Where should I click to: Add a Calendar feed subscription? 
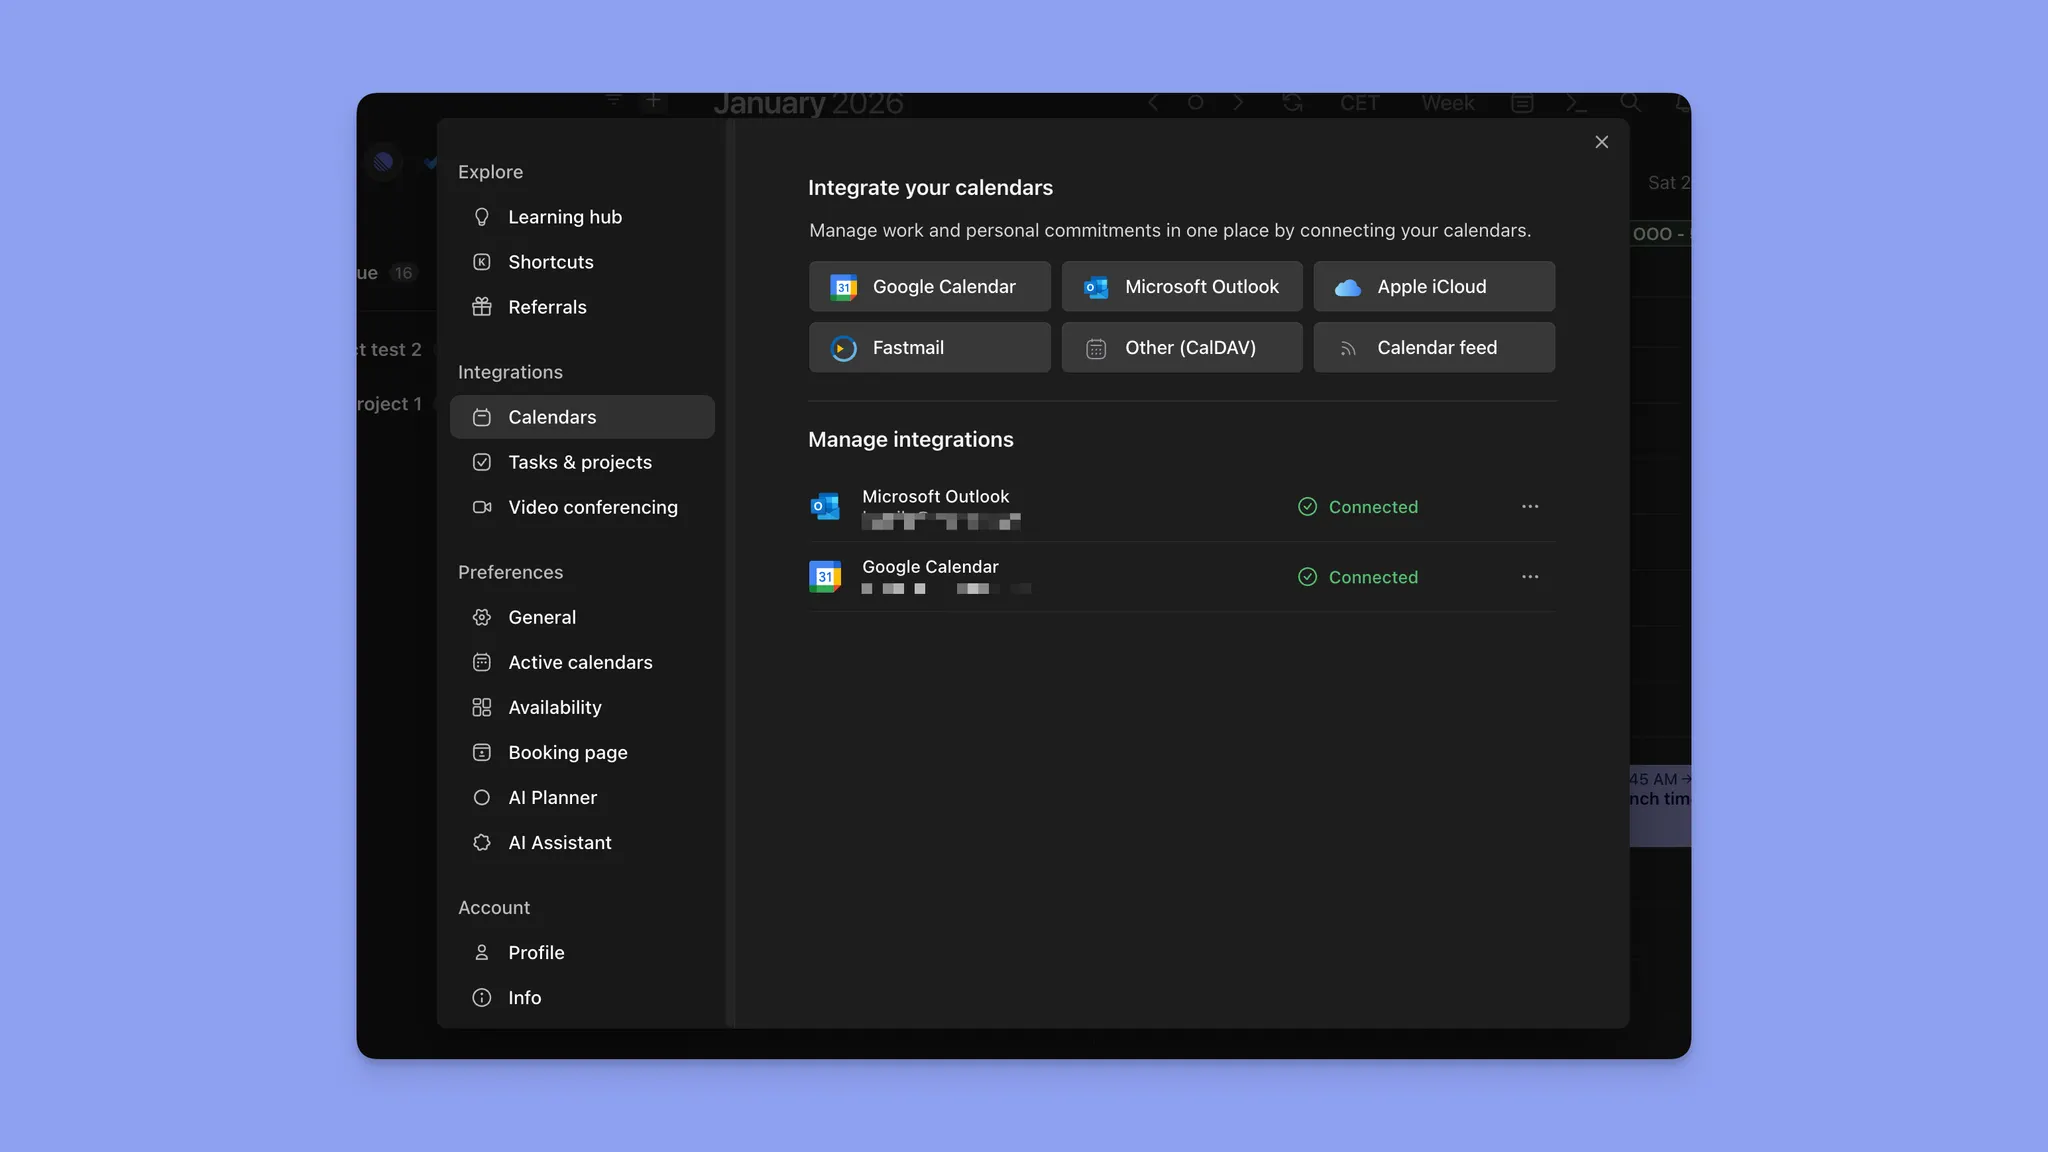(1433, 348)
